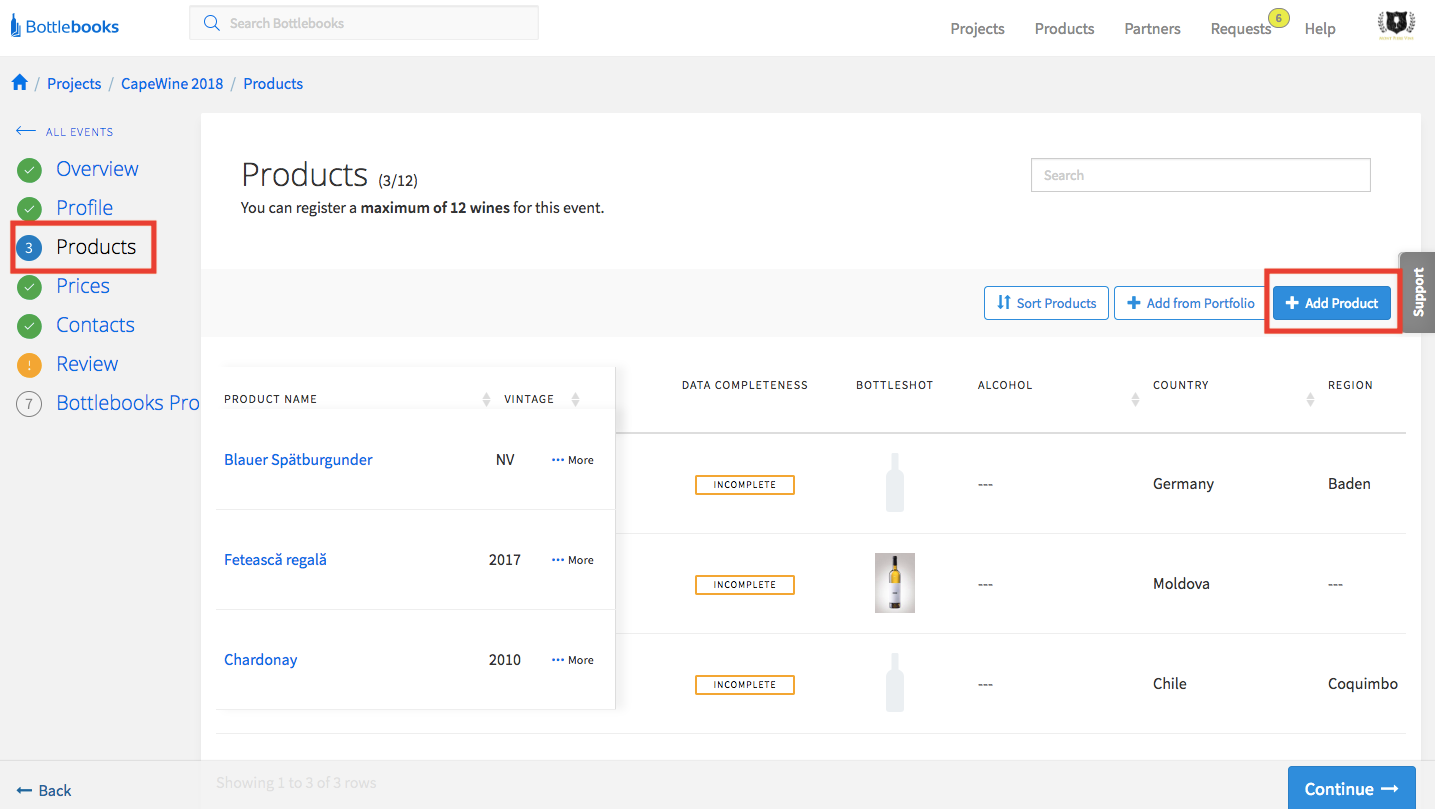Viewport: 1435px width, 809px height.
Task: Click the Chardonay placeholder bottle image
Action: (x=895, y=683)
